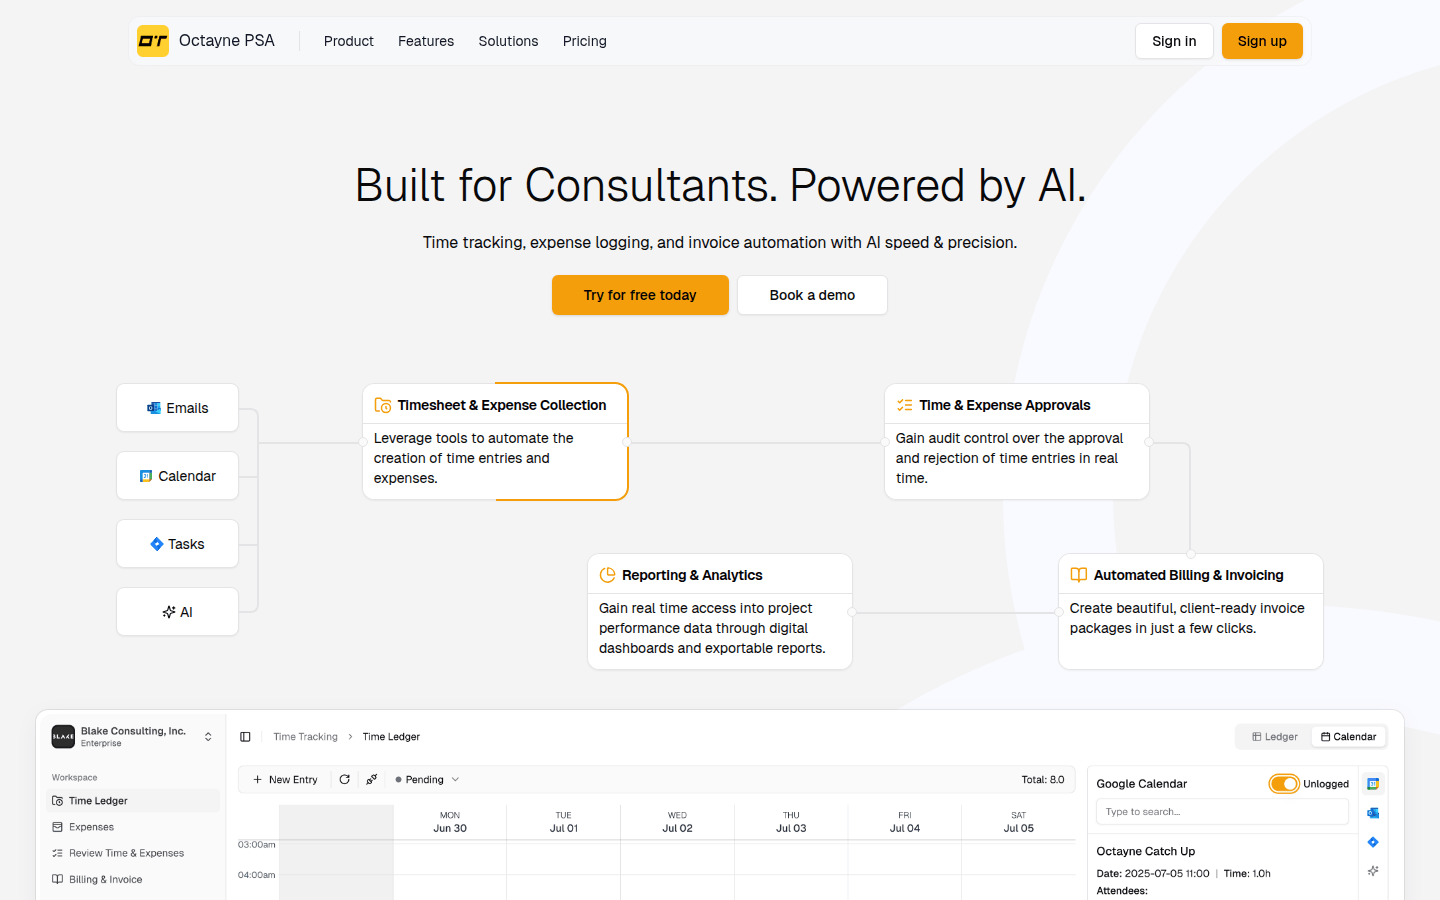Open the AI sparkle icon

click(x=1372, y=870)
